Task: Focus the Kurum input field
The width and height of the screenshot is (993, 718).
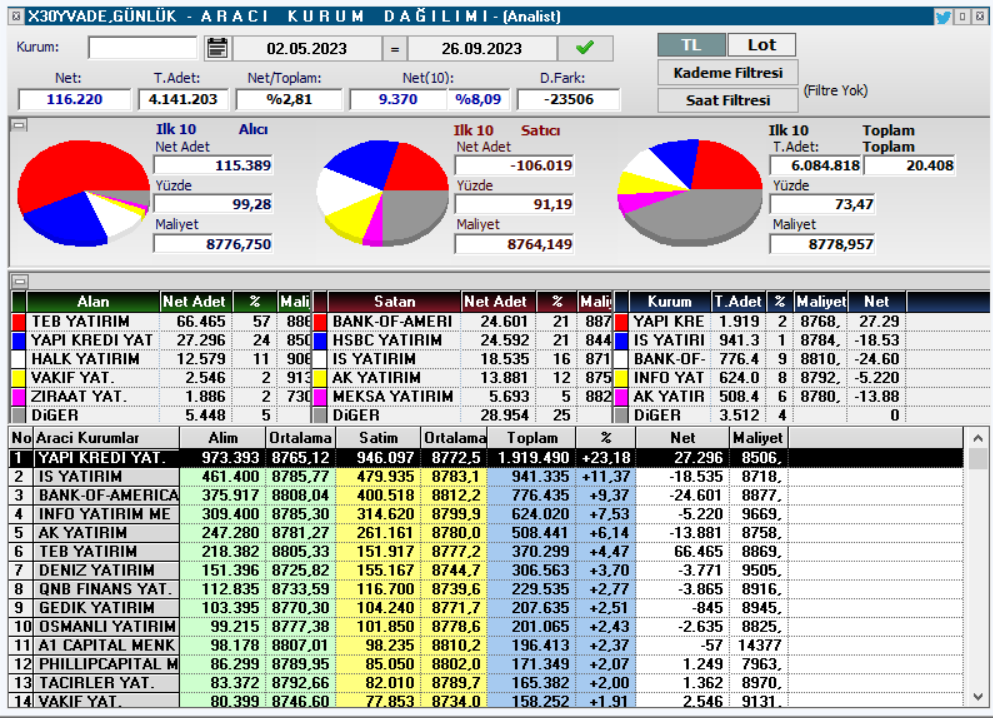Action: click(x=142, y=47)
